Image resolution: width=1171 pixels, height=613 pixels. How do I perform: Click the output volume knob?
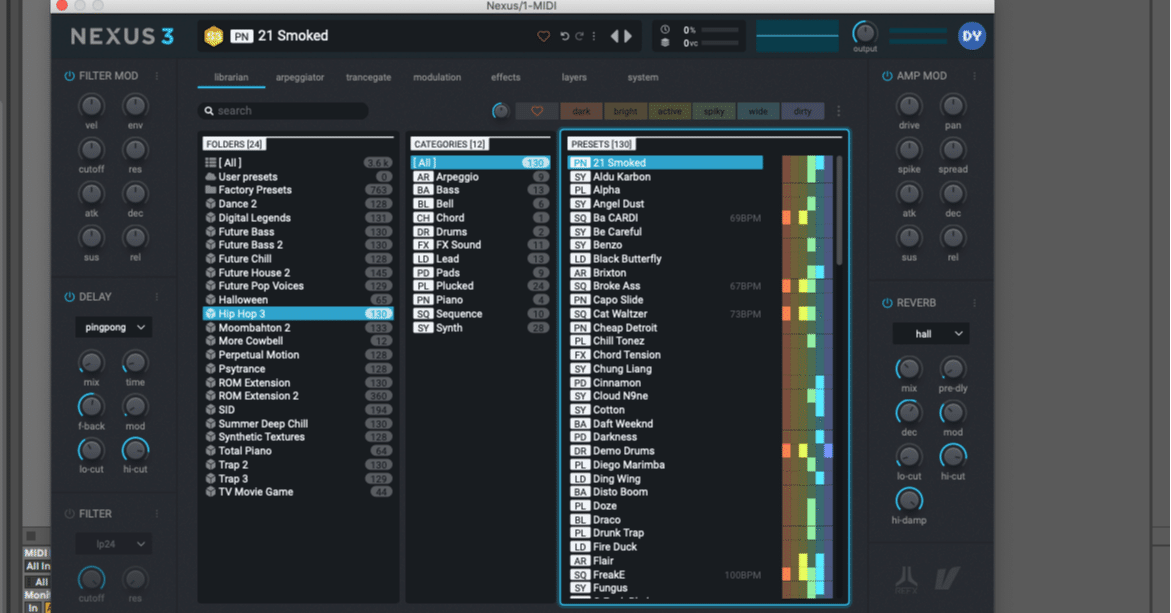(865, 33)
